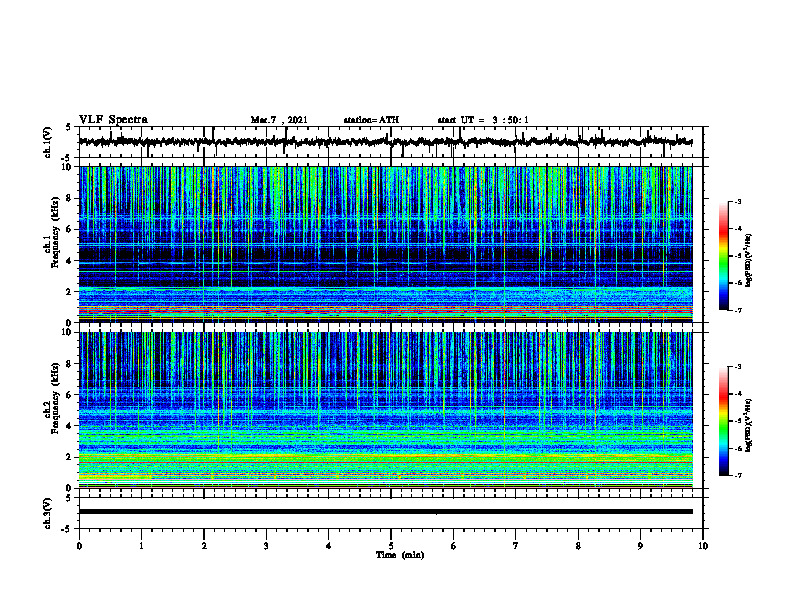Click the ch.2 "Frequency (kHz)" axis label
The image size is (792, 612).
click(55, 398)
